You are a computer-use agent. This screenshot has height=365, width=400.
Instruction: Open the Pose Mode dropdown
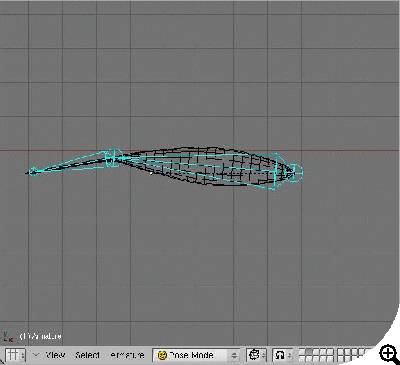pyautogui.click(x=196, y=355)
